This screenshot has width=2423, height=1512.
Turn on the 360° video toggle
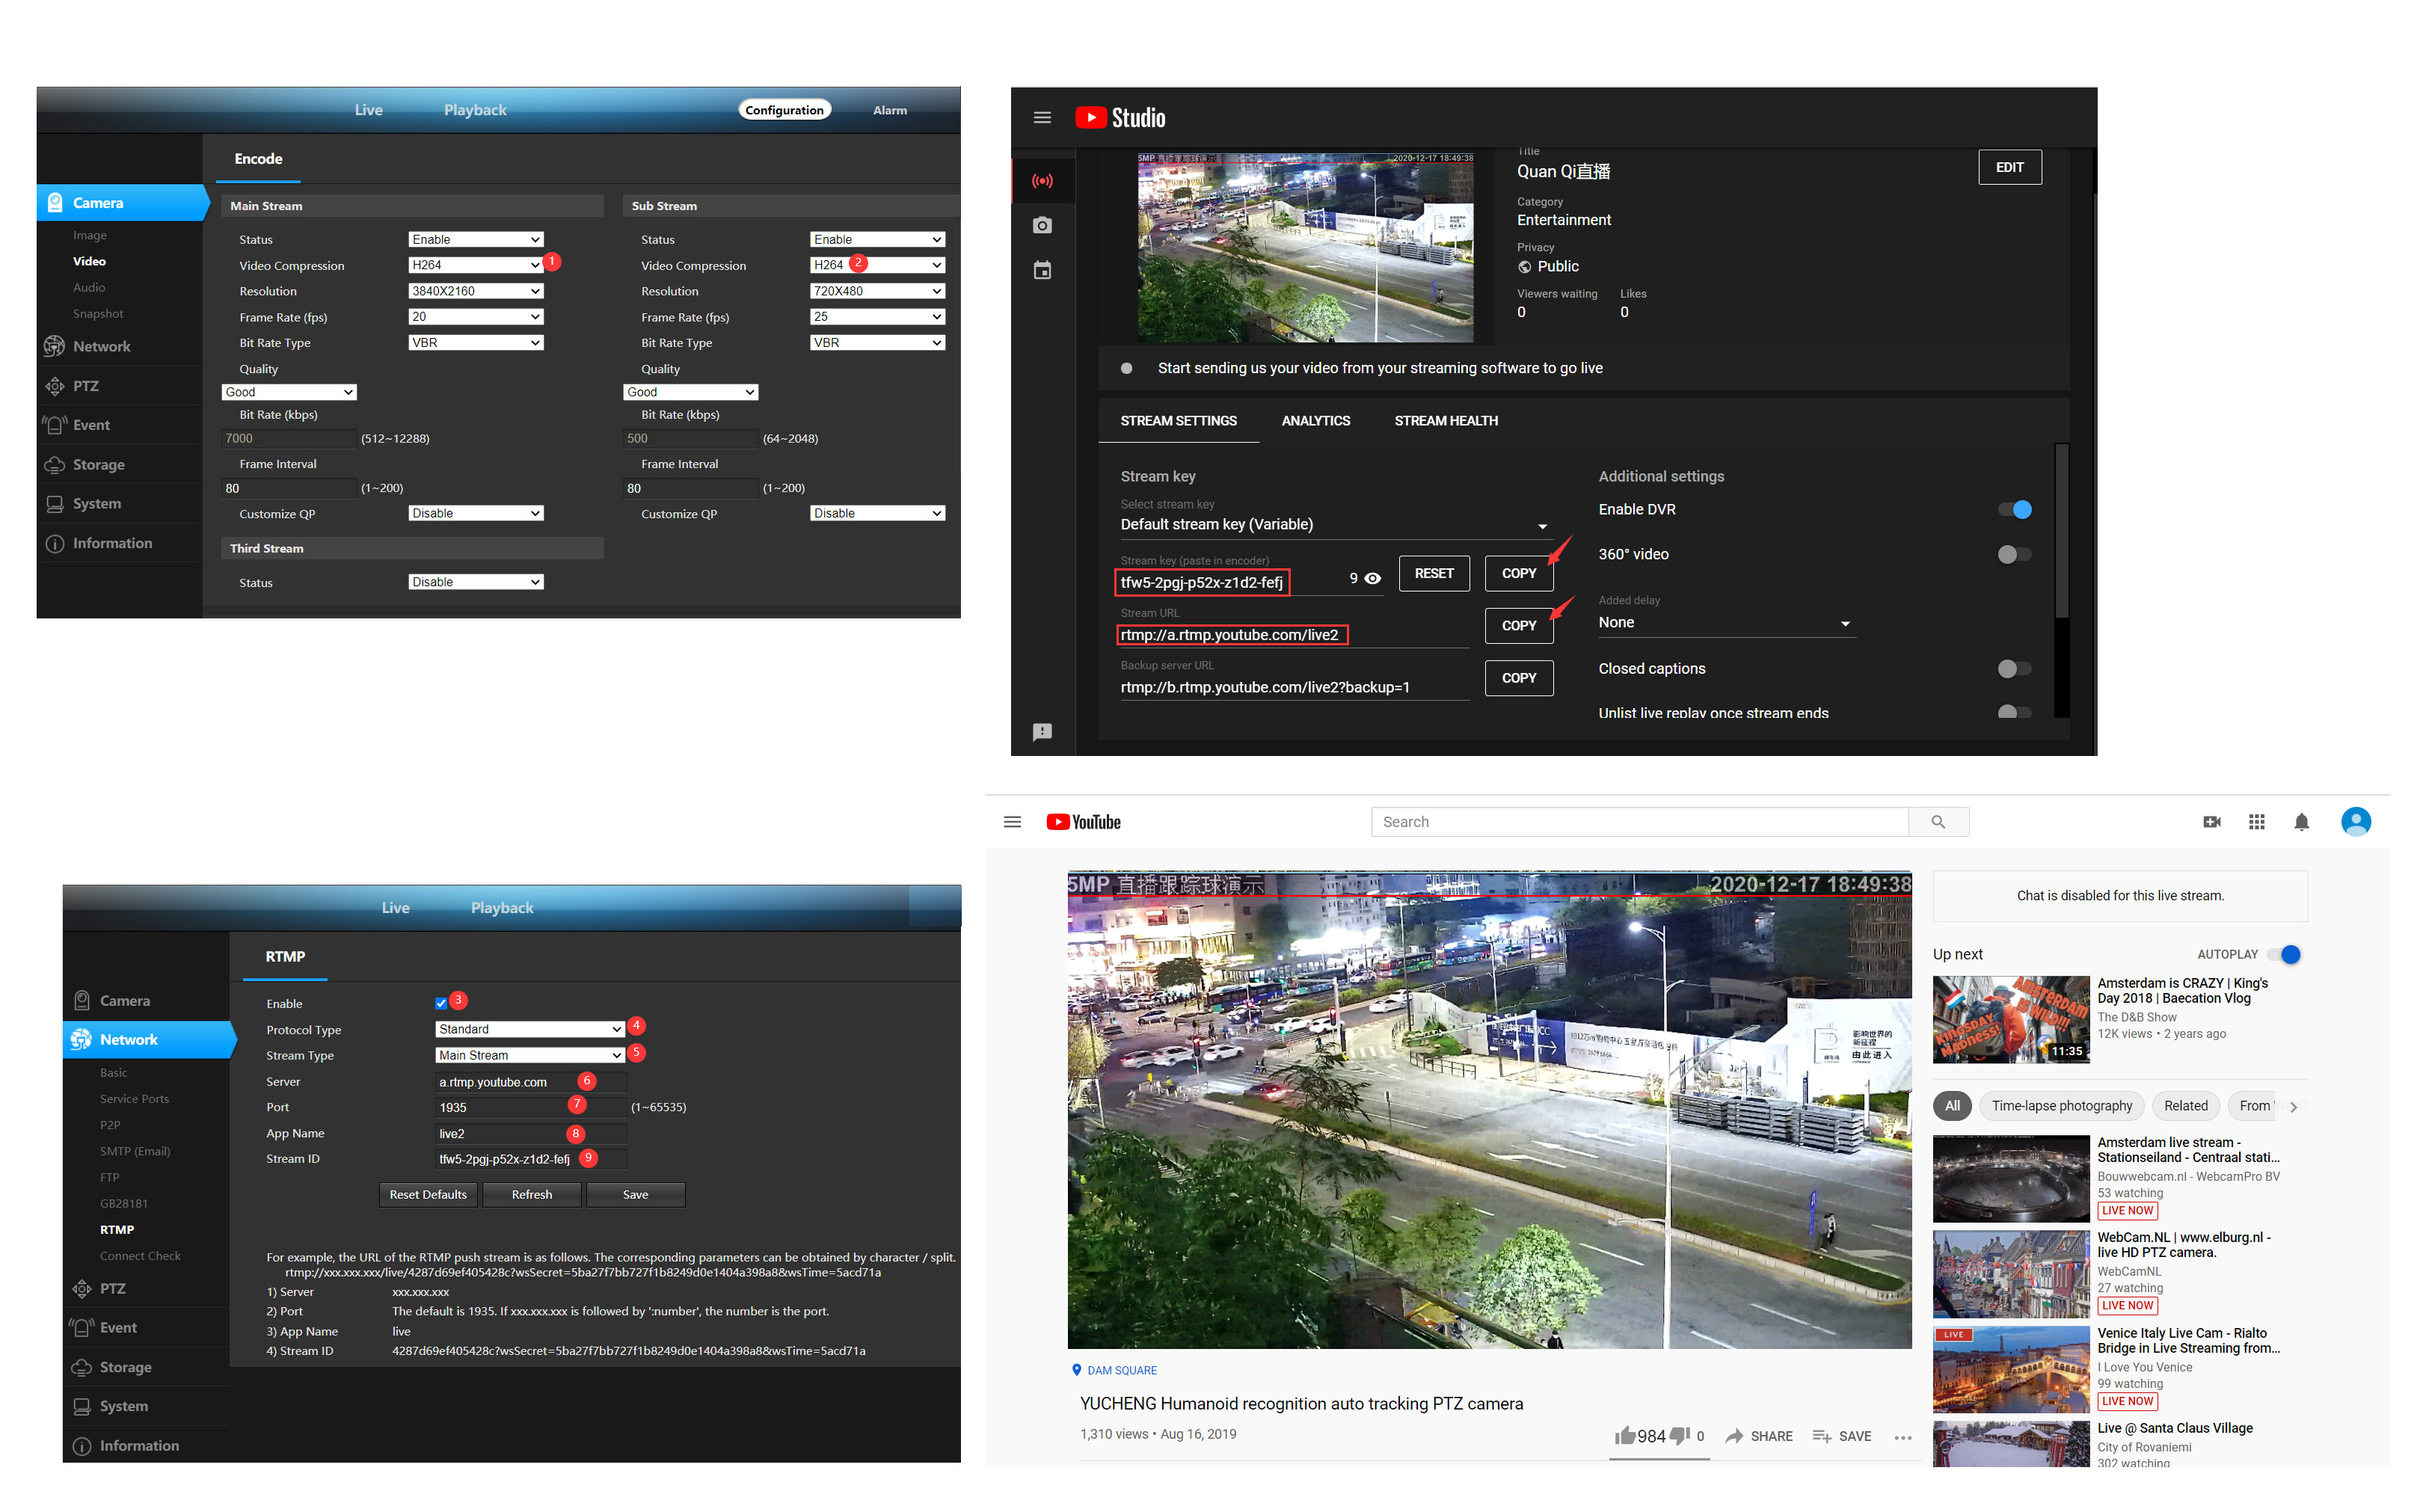2014,555
